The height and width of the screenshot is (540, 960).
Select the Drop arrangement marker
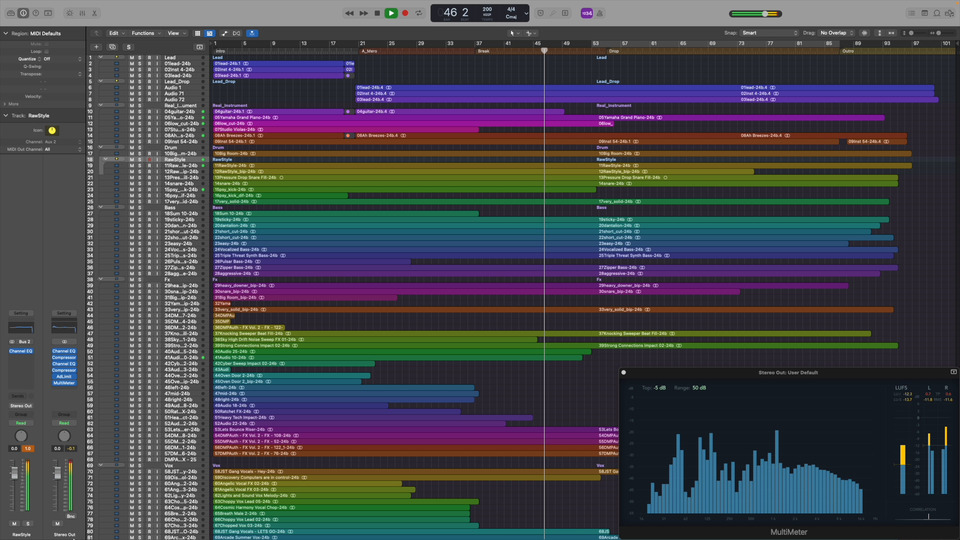(x=614, y=51)
